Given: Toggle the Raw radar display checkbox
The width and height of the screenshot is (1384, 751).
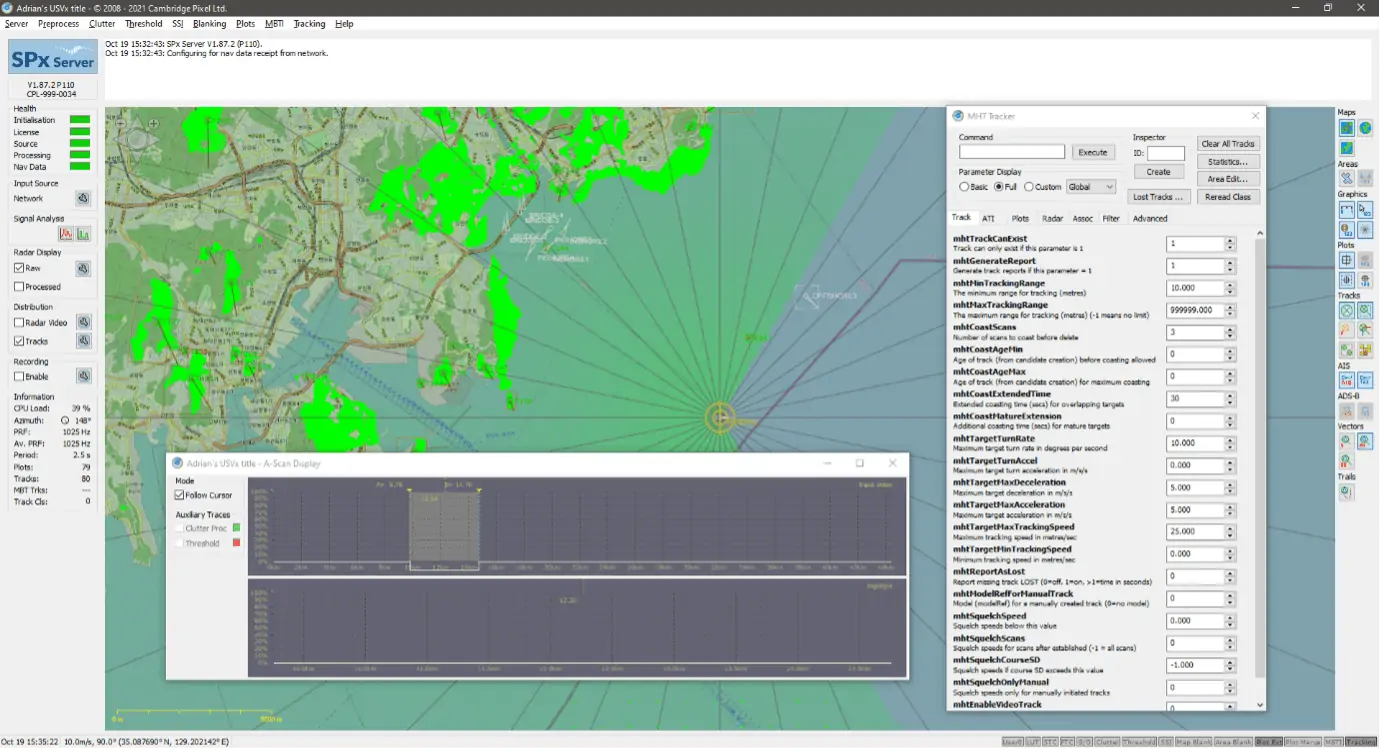Looking at the screenshot, I should point(19,269).
